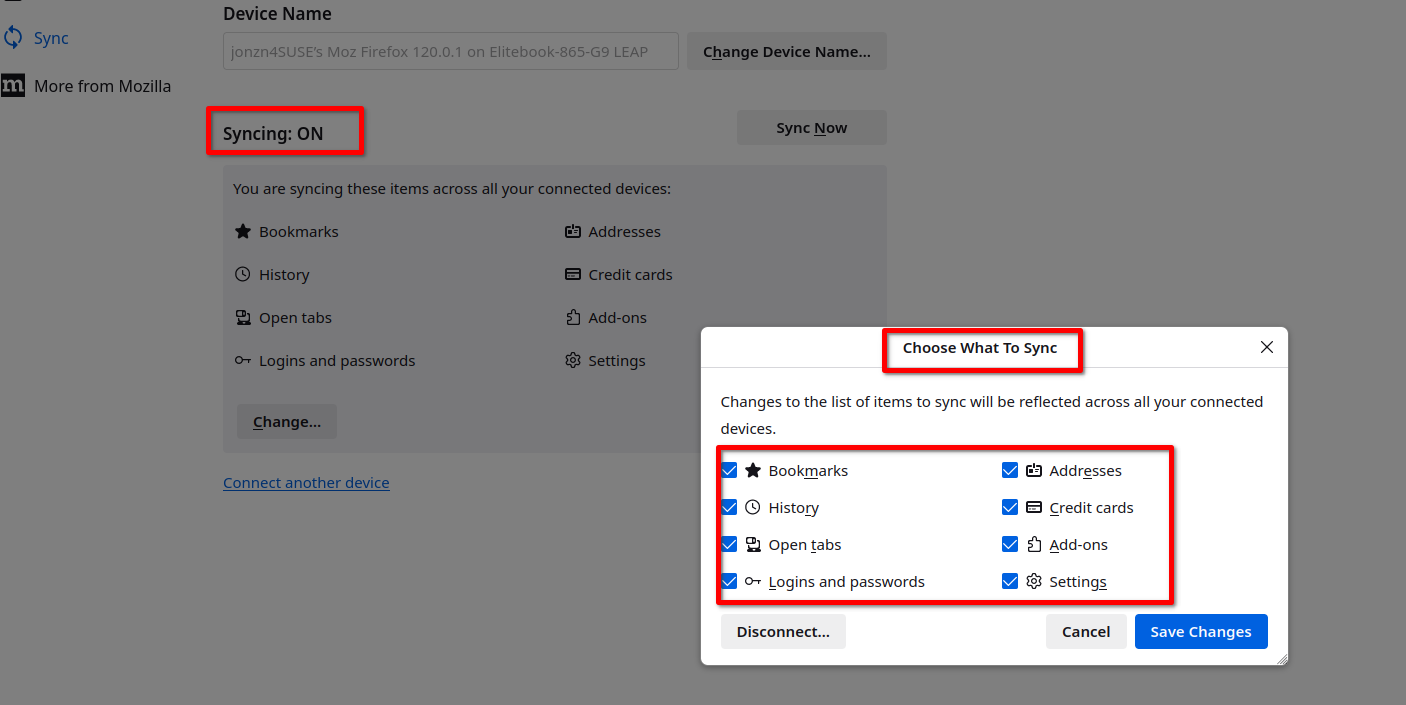Viewport: 1406px width, 705px height.
Task: Click the Device Name text field
Action: tap(451, 51)
